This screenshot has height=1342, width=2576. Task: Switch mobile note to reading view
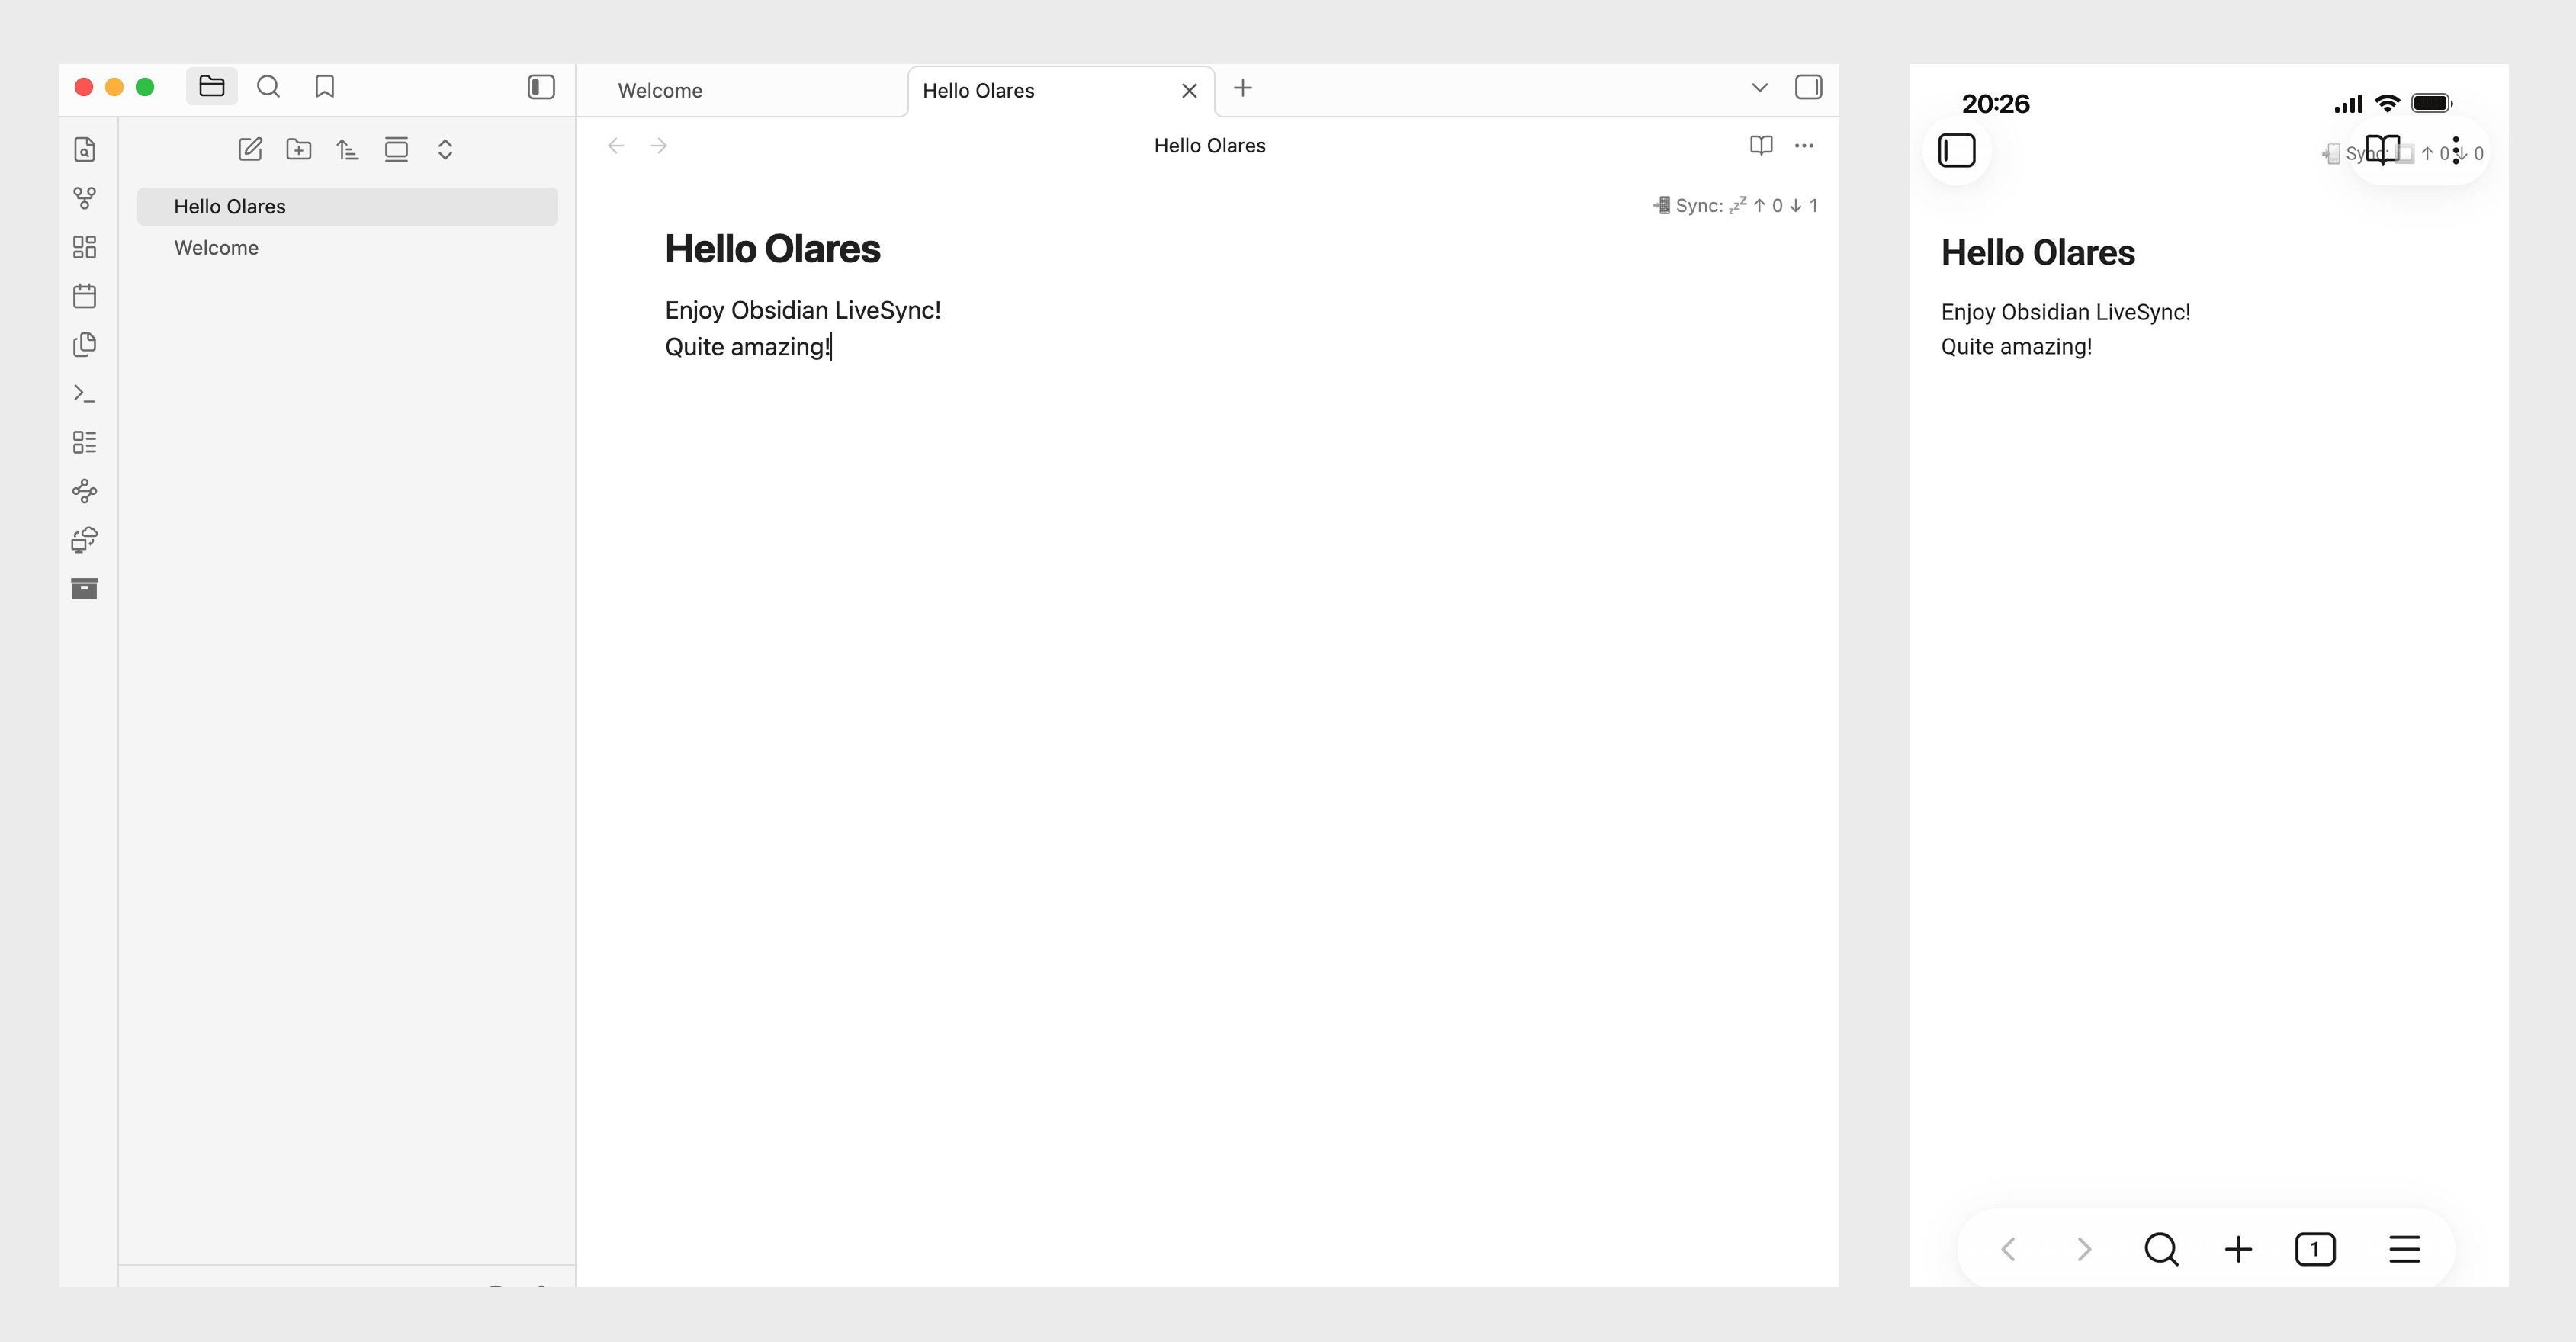coord(2382,151)
